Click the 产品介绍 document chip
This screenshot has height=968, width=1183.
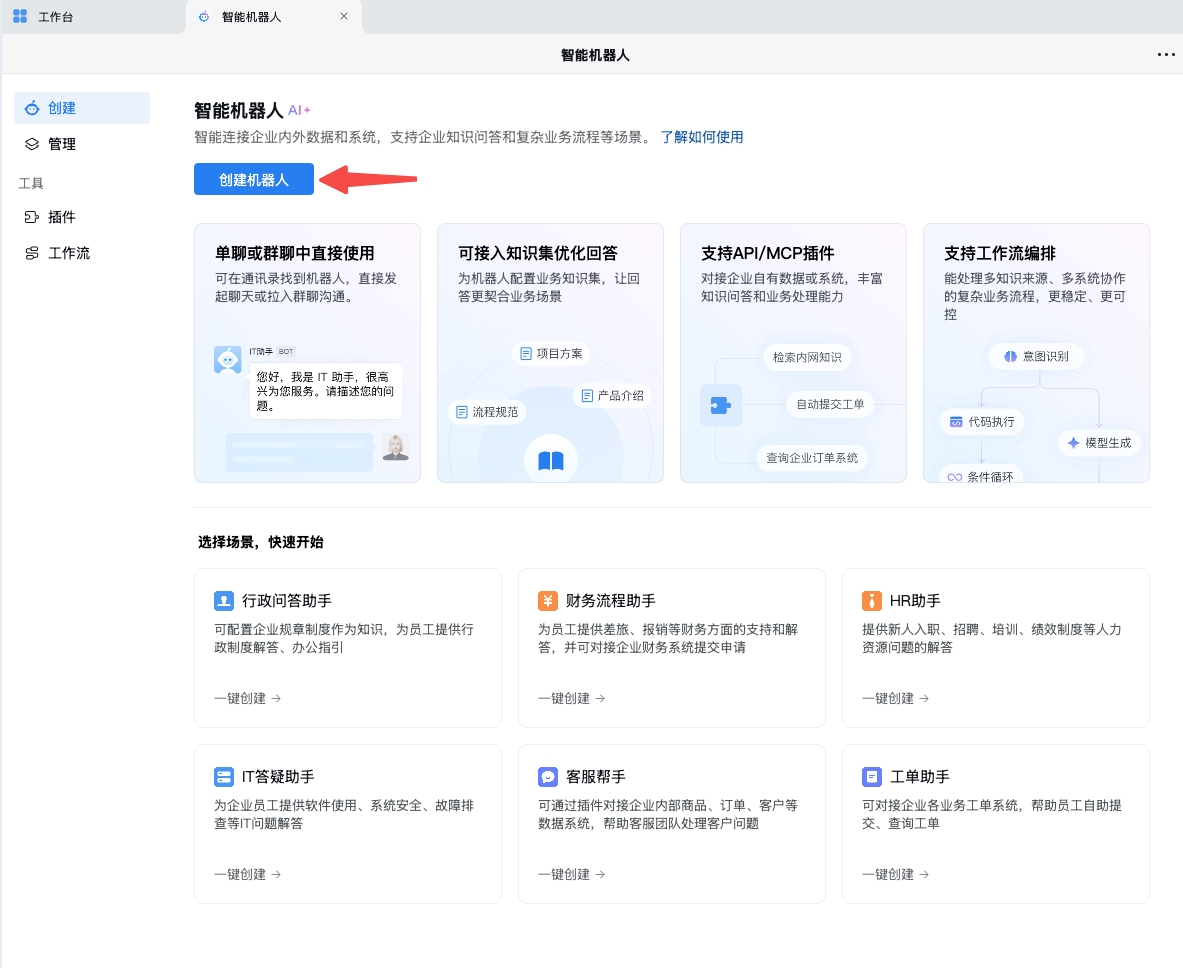tap(613, 395)
